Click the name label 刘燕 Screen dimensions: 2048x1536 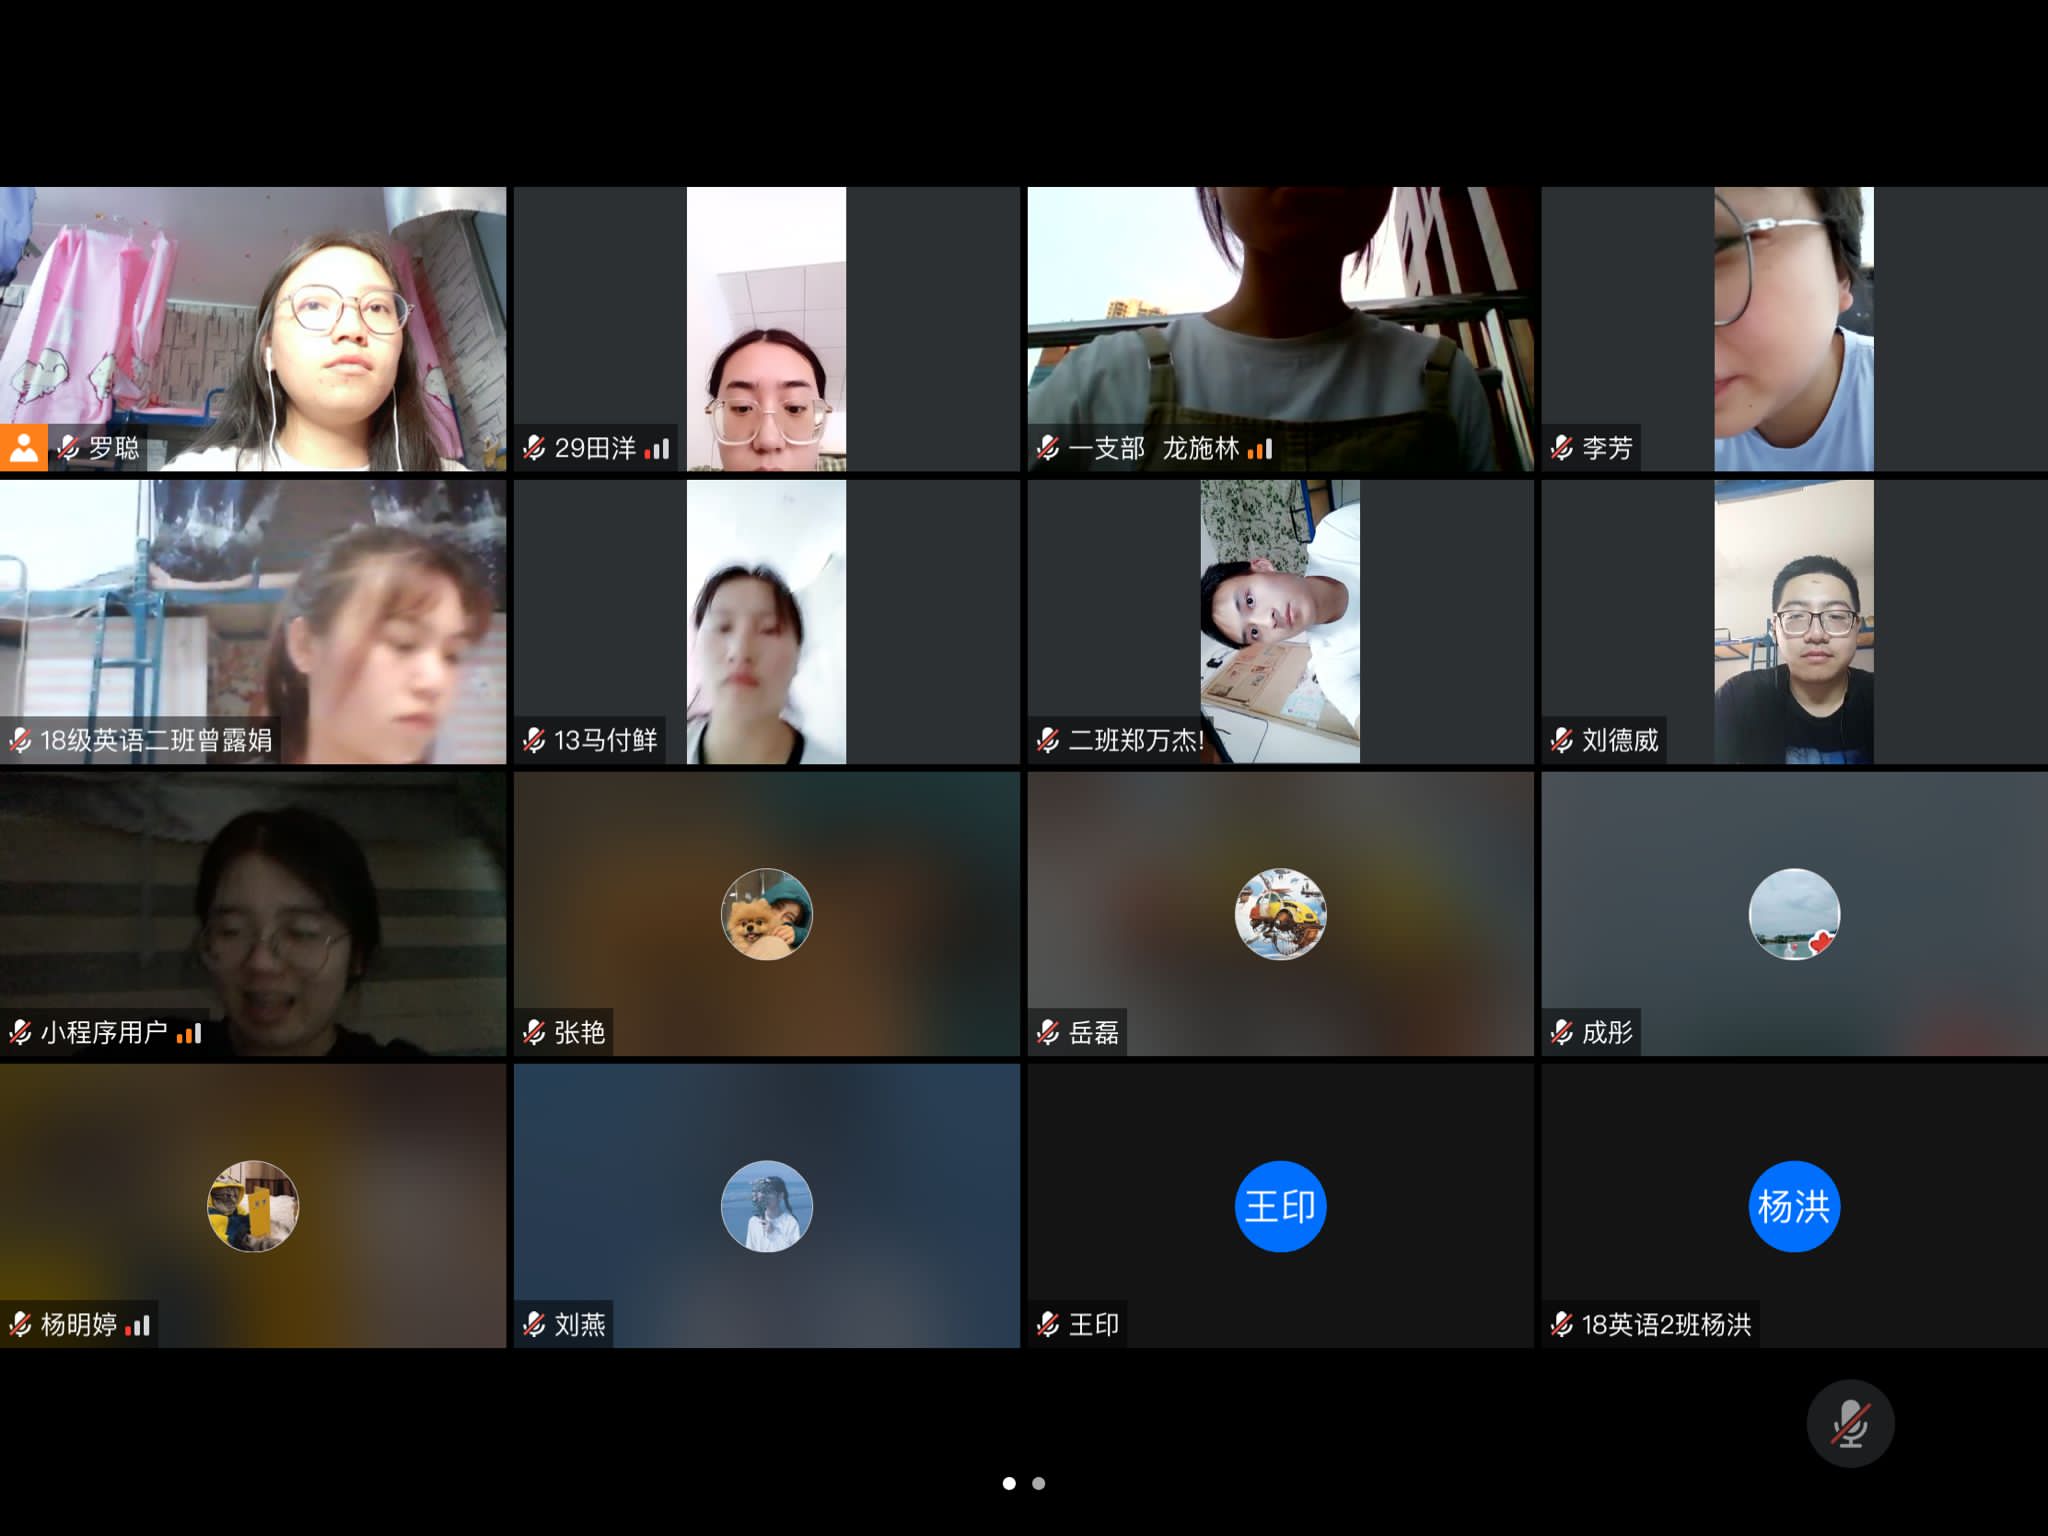[580, 1325]
